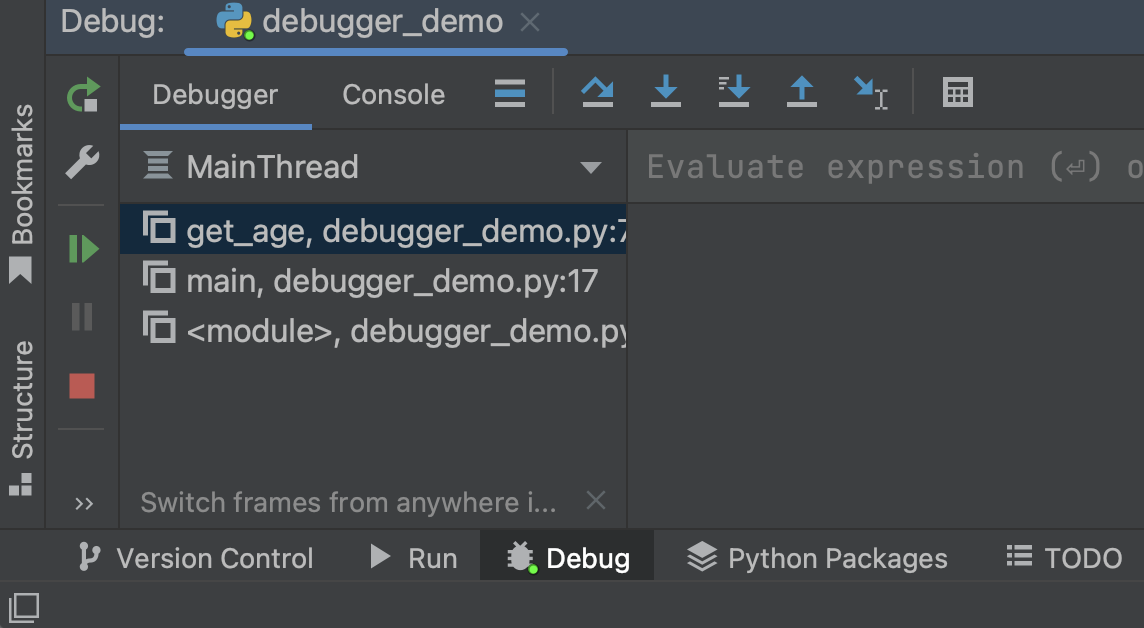The height and width of the screenshot is (628, 1144).
Task: Open the Python Packages tool window
Action: 818,558
